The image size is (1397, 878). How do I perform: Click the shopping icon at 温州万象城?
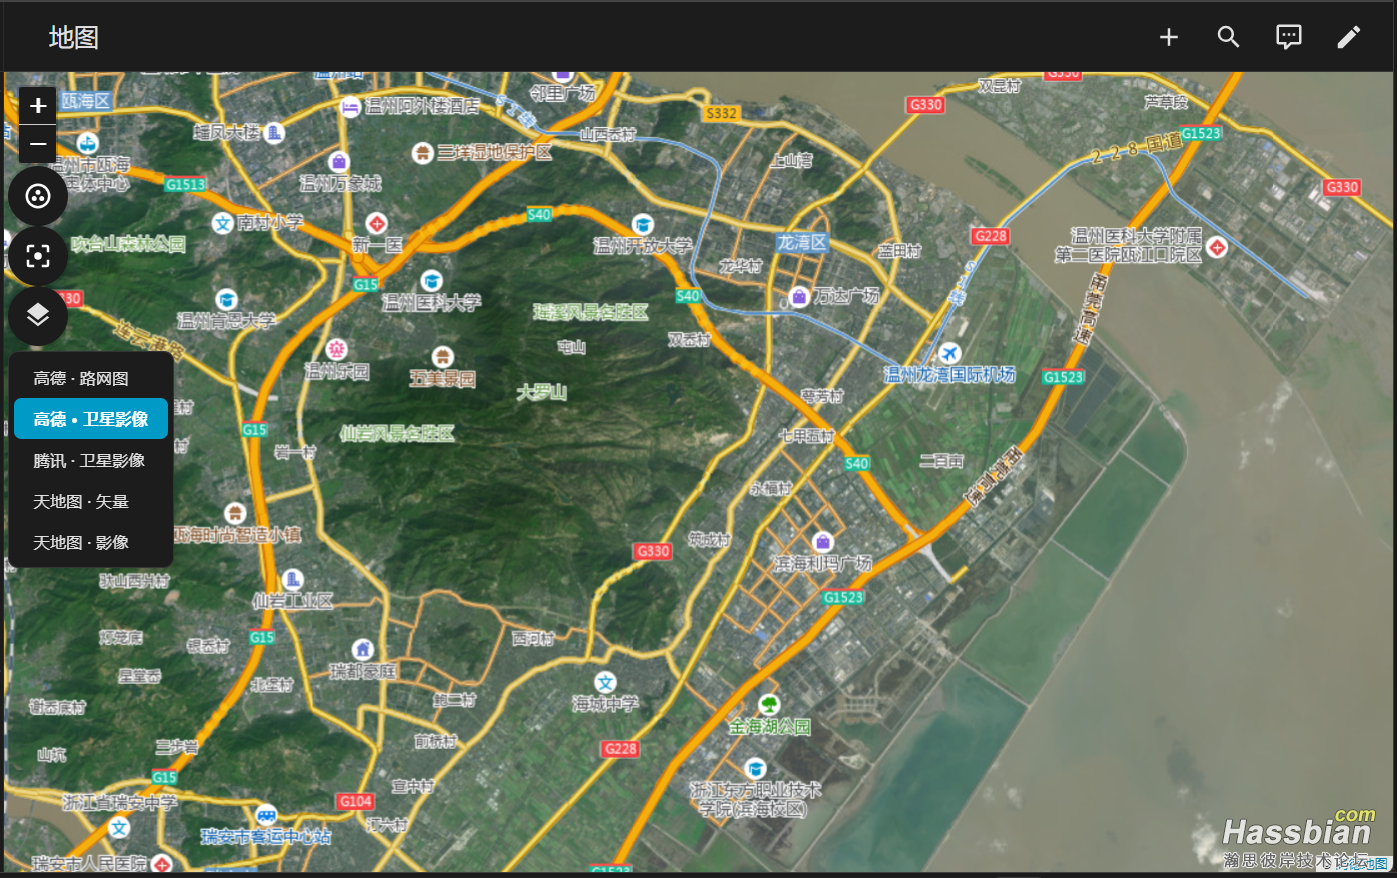[339, 161]
